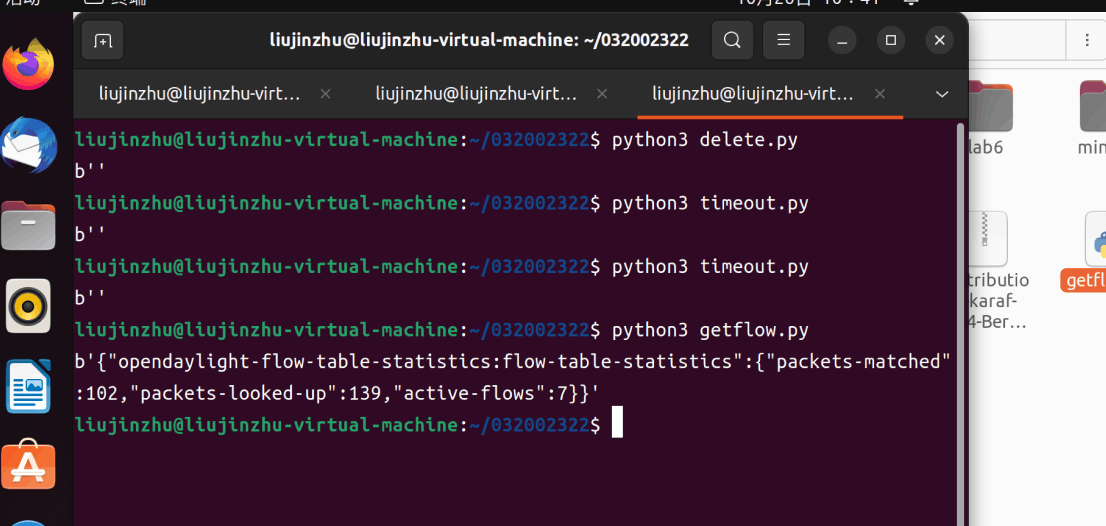Viewport: 1106px width, 526px height.
Task: Close the second terminal tab
Action: [602, 94]
